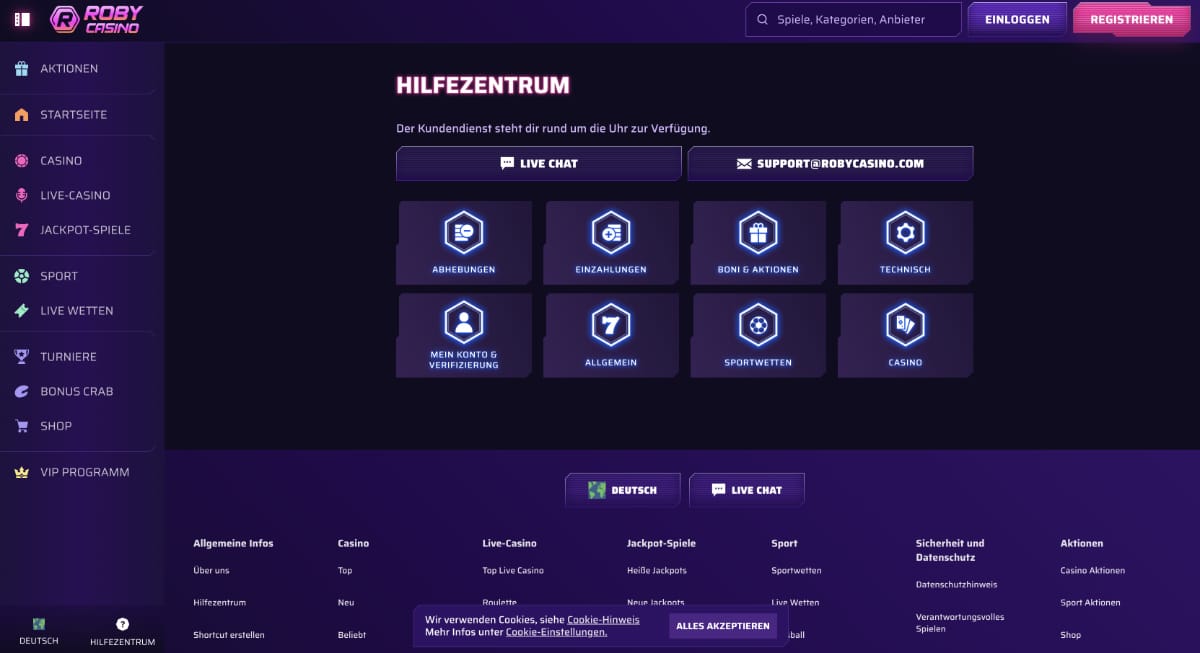Select Live-Casino in the sidebar
The image size is (1200, 653).
75,195
